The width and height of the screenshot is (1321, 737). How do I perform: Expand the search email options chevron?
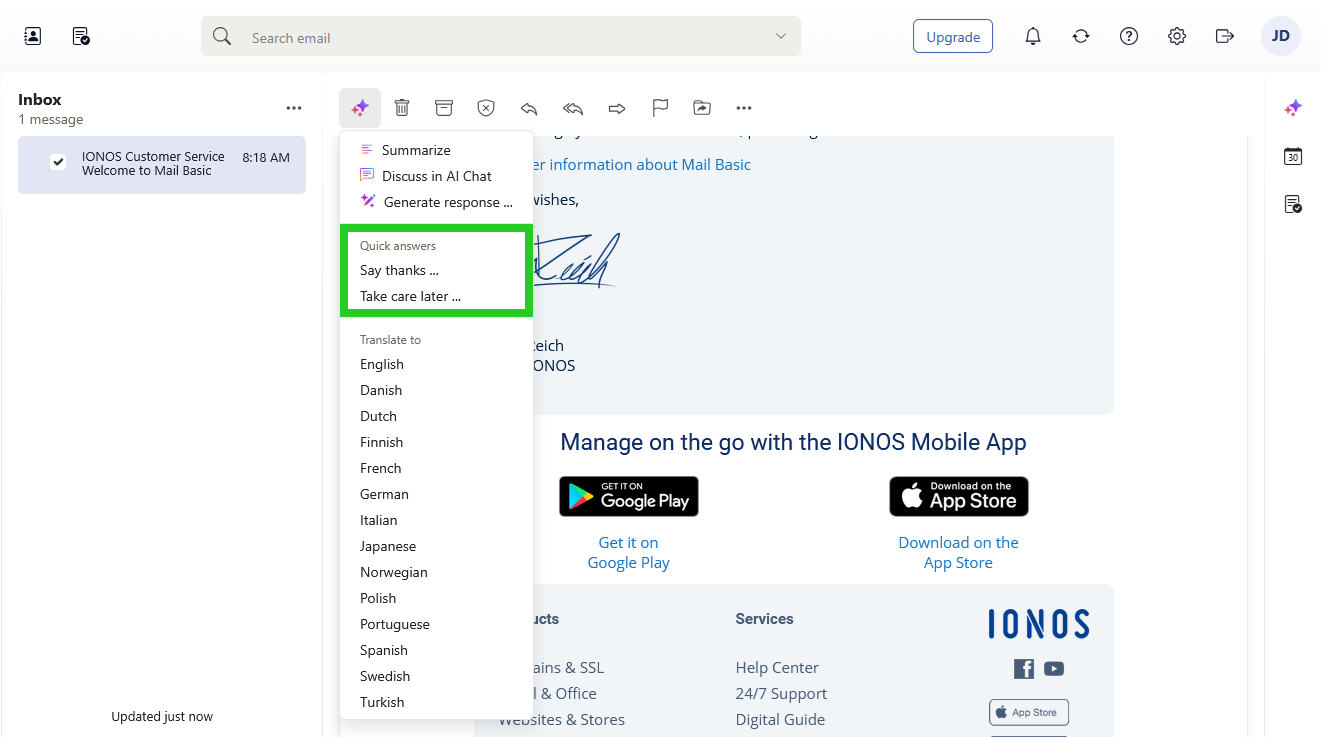(x=780, y=35)
